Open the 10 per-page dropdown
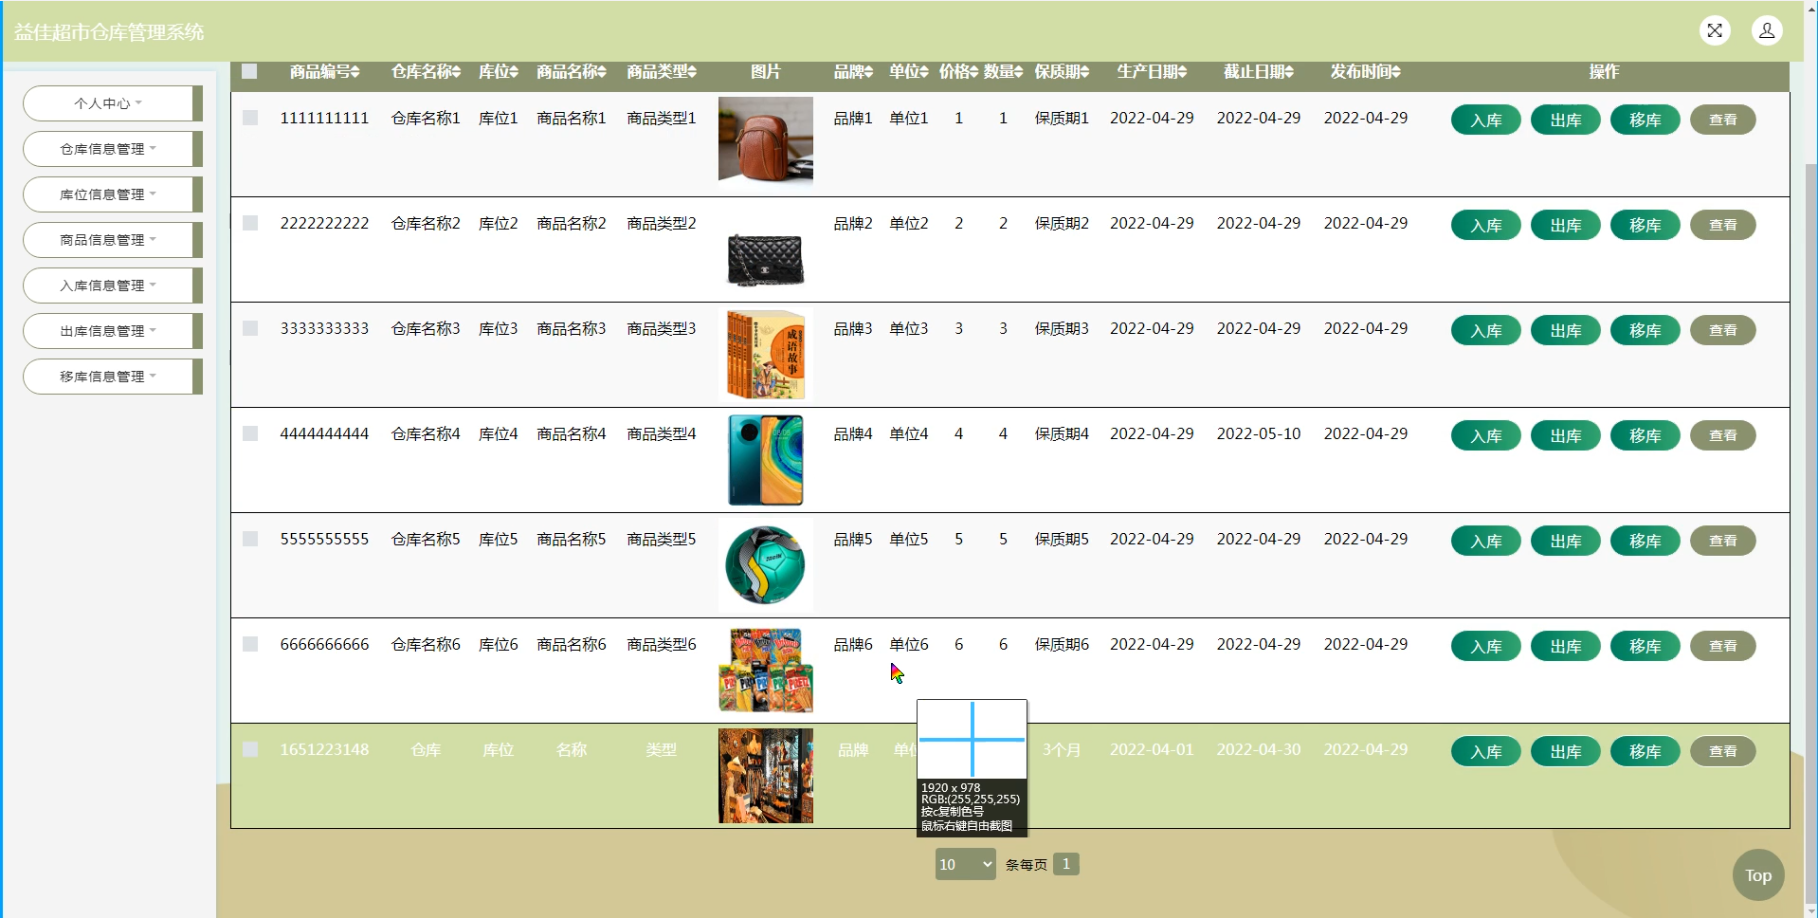This screenshot has width=1818, height=918. click(965, 865)
